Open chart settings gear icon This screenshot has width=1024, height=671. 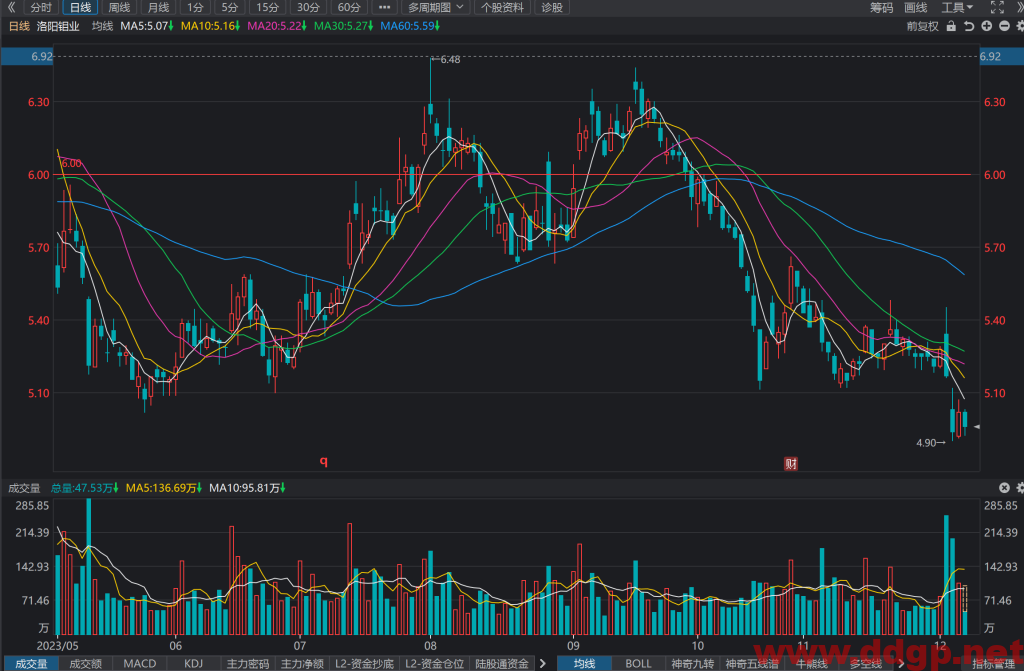(x=1020, y=26)
